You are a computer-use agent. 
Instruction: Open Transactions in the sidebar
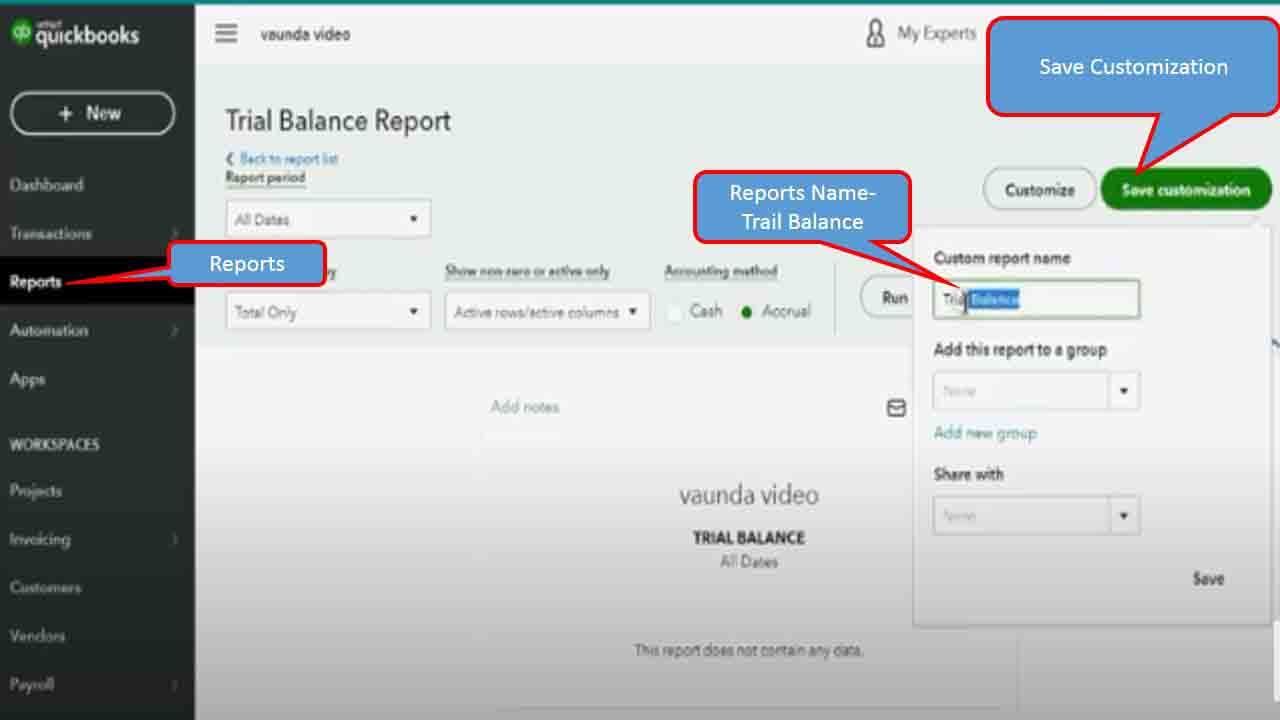click(x=51, y=233)
